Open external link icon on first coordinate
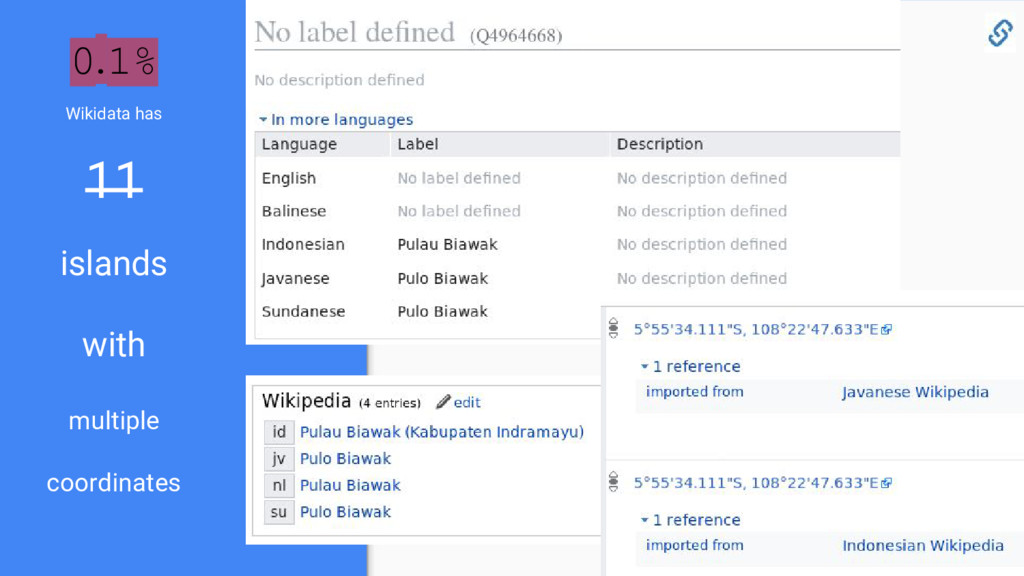1024x576 pixels. point(886,330)
